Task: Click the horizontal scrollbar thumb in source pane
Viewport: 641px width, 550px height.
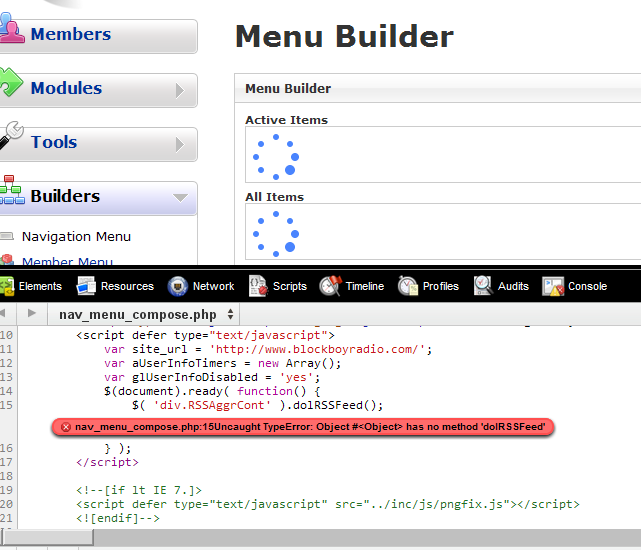Action: (48, 537)
